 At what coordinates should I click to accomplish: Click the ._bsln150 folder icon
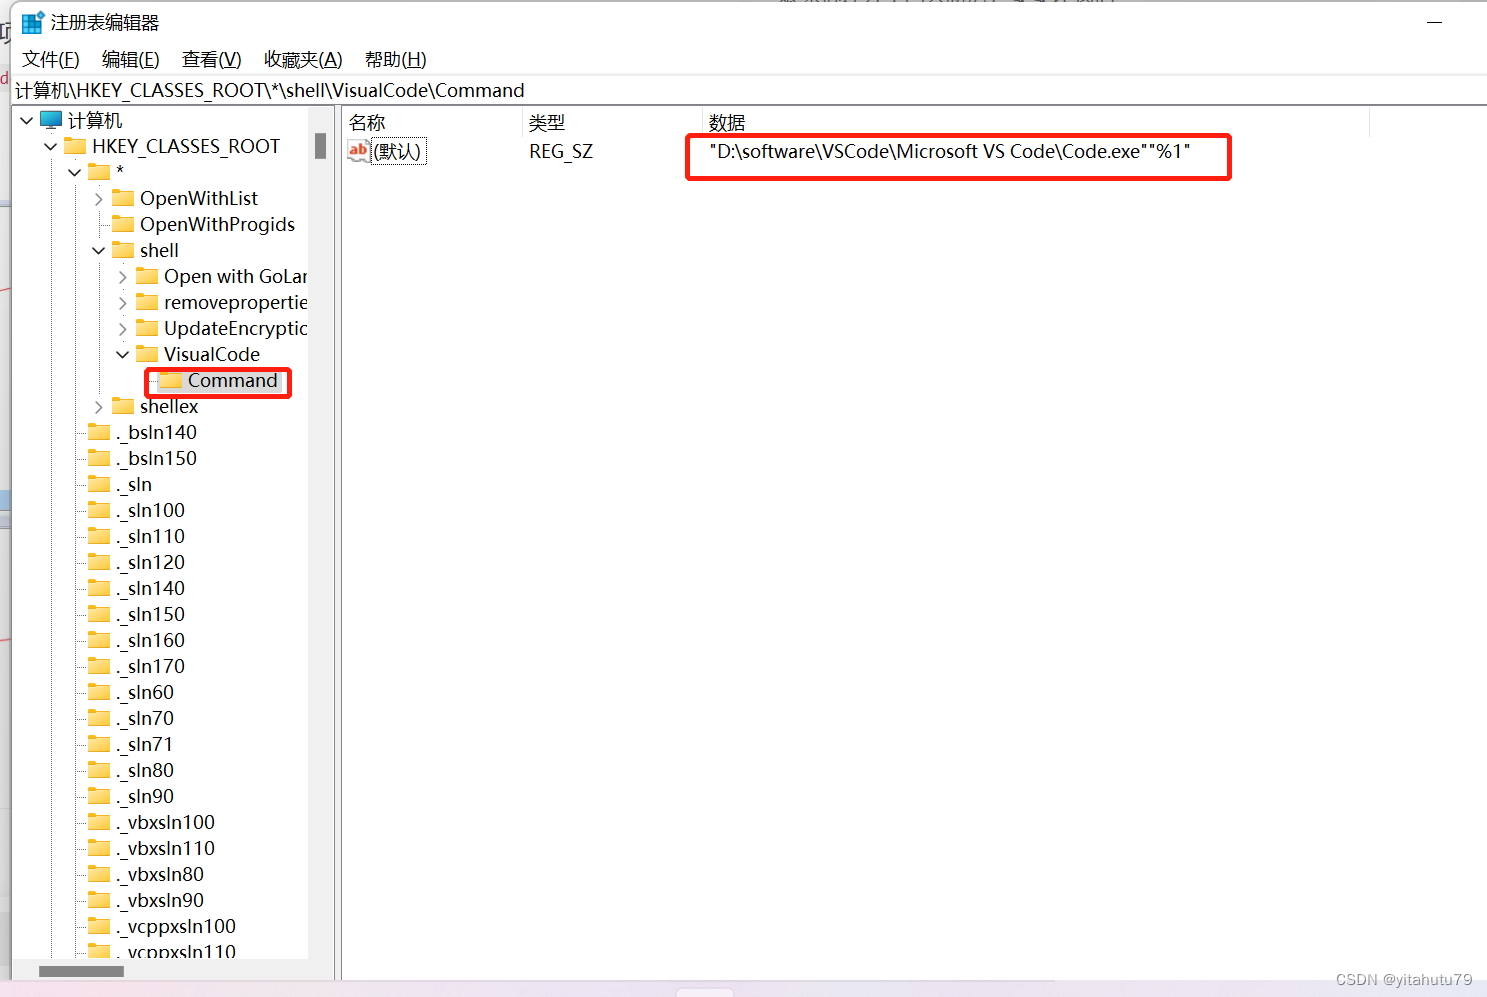click(x=99, y=458)
